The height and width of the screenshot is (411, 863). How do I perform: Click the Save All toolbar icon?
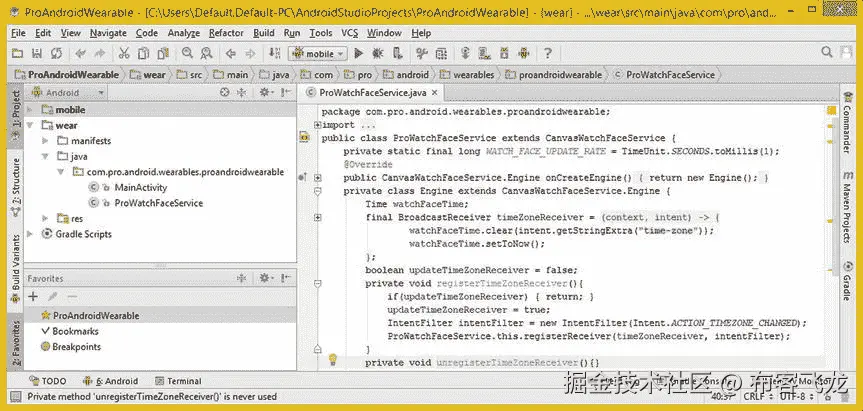coord(37,53)
